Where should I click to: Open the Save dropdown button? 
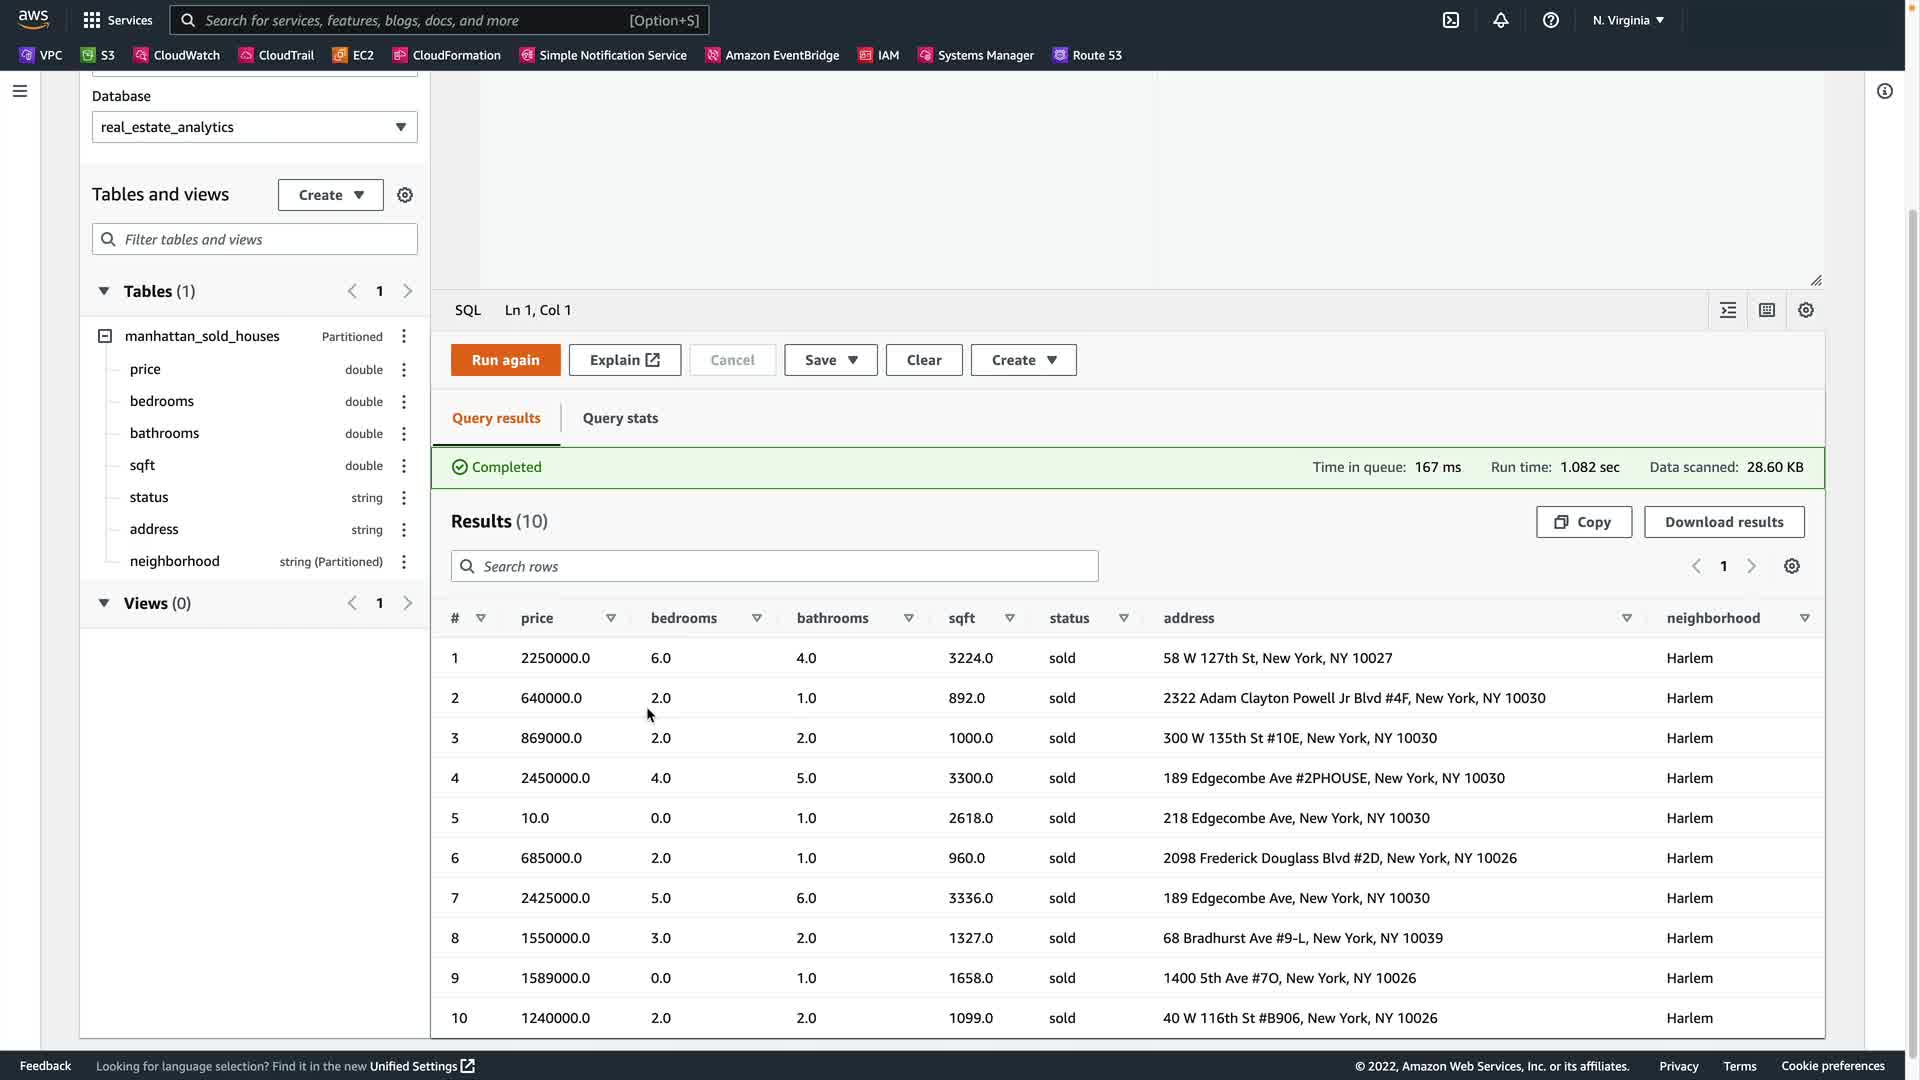[x=830, y=360]
